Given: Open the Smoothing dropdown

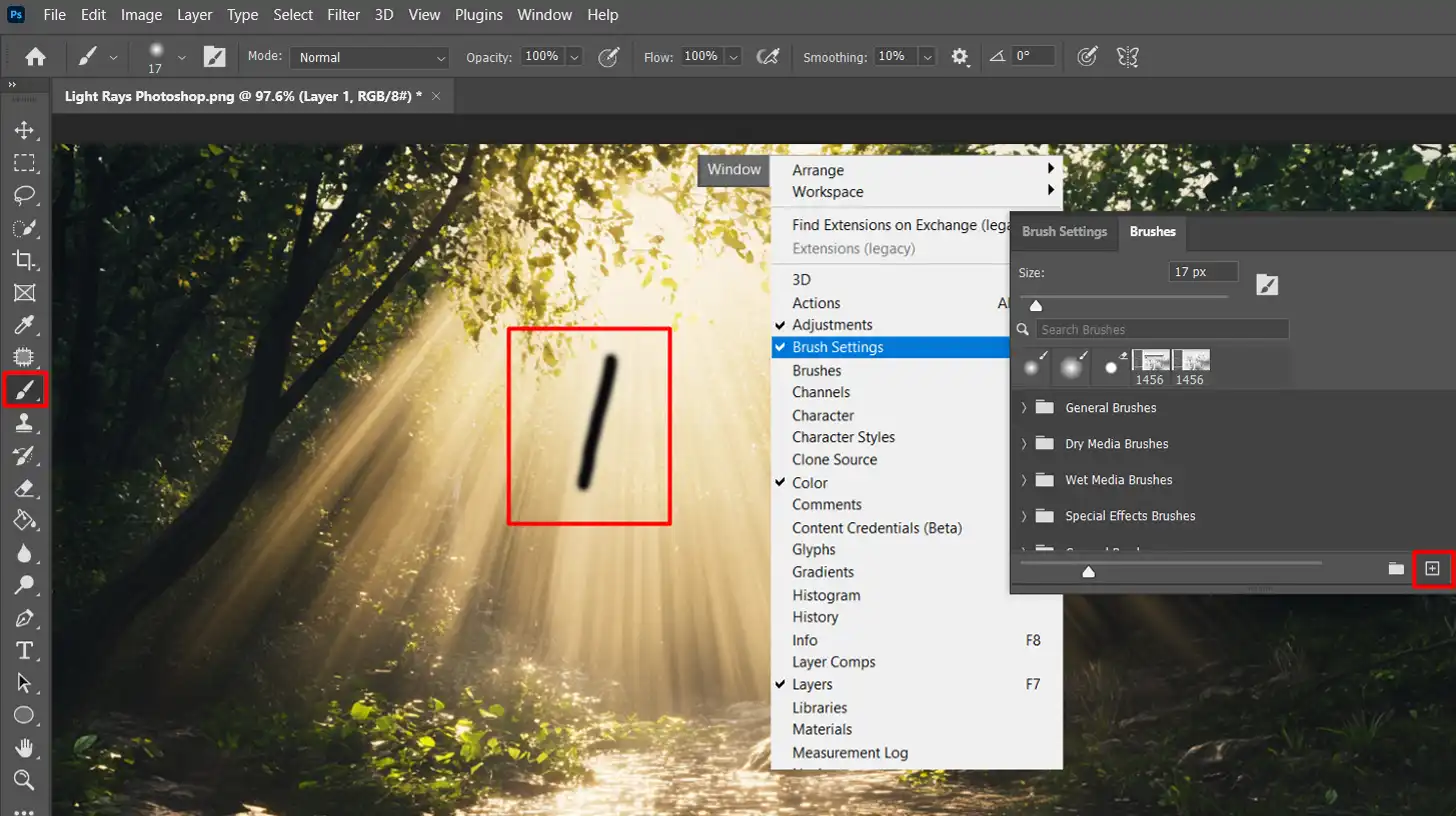Looking at the screenshot, I should pos(927,57).
